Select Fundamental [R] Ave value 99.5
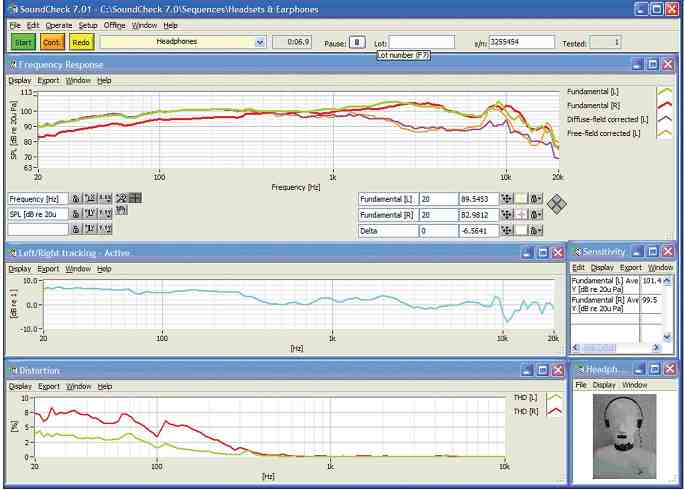 [x=650, y=300]
